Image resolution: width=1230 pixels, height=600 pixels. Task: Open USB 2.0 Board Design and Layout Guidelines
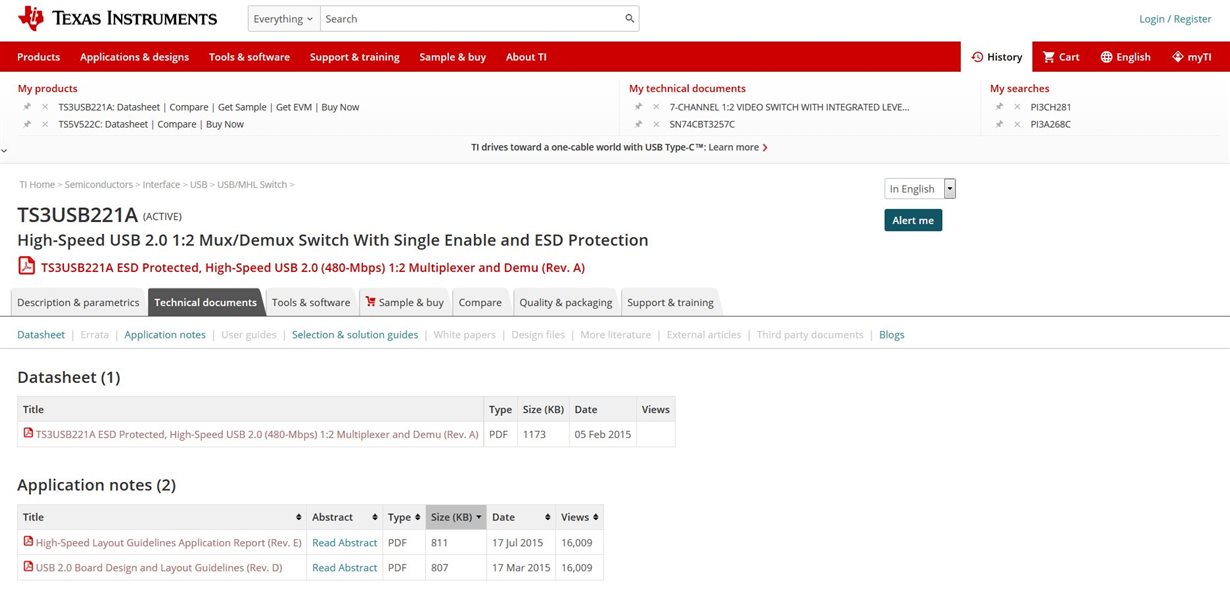159,567
